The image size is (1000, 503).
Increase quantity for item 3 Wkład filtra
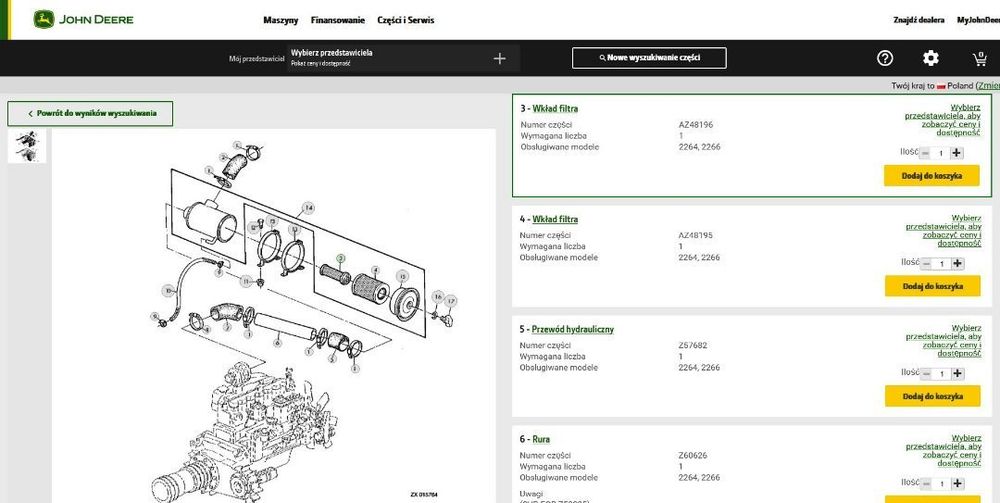pyautogui.click(x=957, y=153)
